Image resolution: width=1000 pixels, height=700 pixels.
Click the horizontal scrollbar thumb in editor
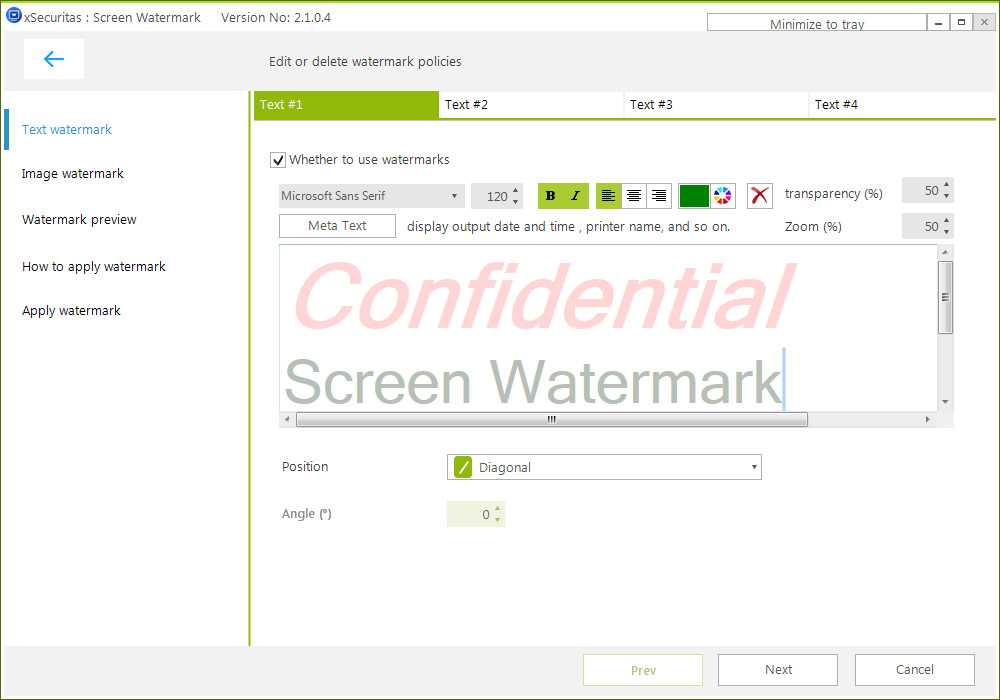(x=552, y=419)
